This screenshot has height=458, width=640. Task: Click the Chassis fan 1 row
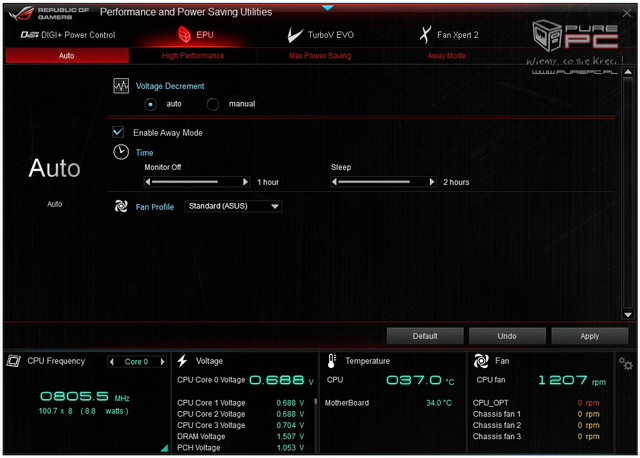pos(536,414)
